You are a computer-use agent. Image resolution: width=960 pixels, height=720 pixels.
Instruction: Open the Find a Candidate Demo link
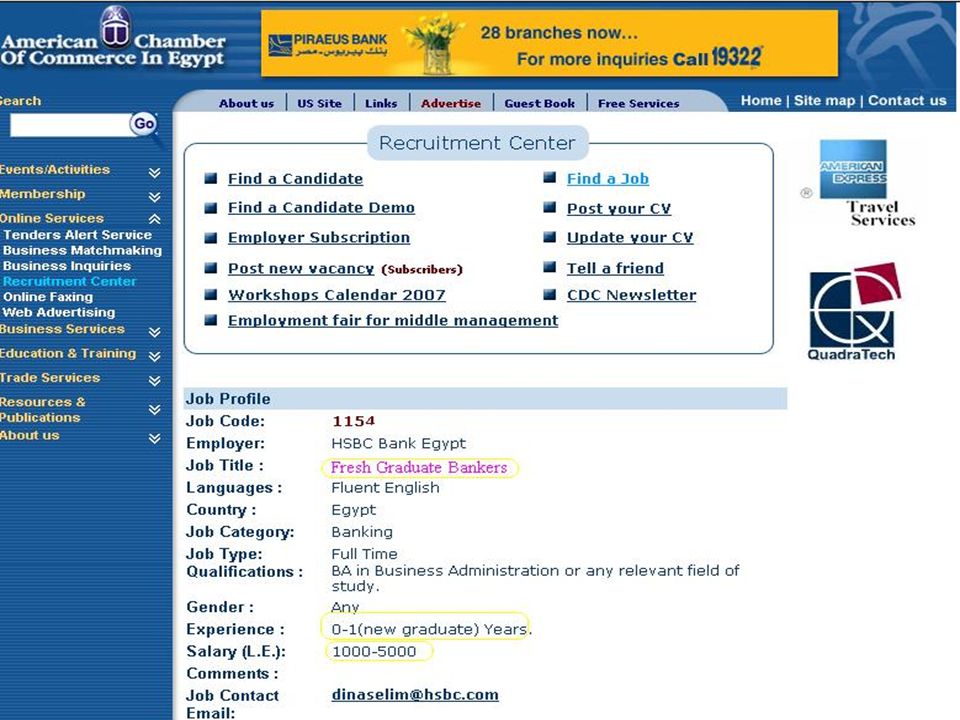click(321, 208)
